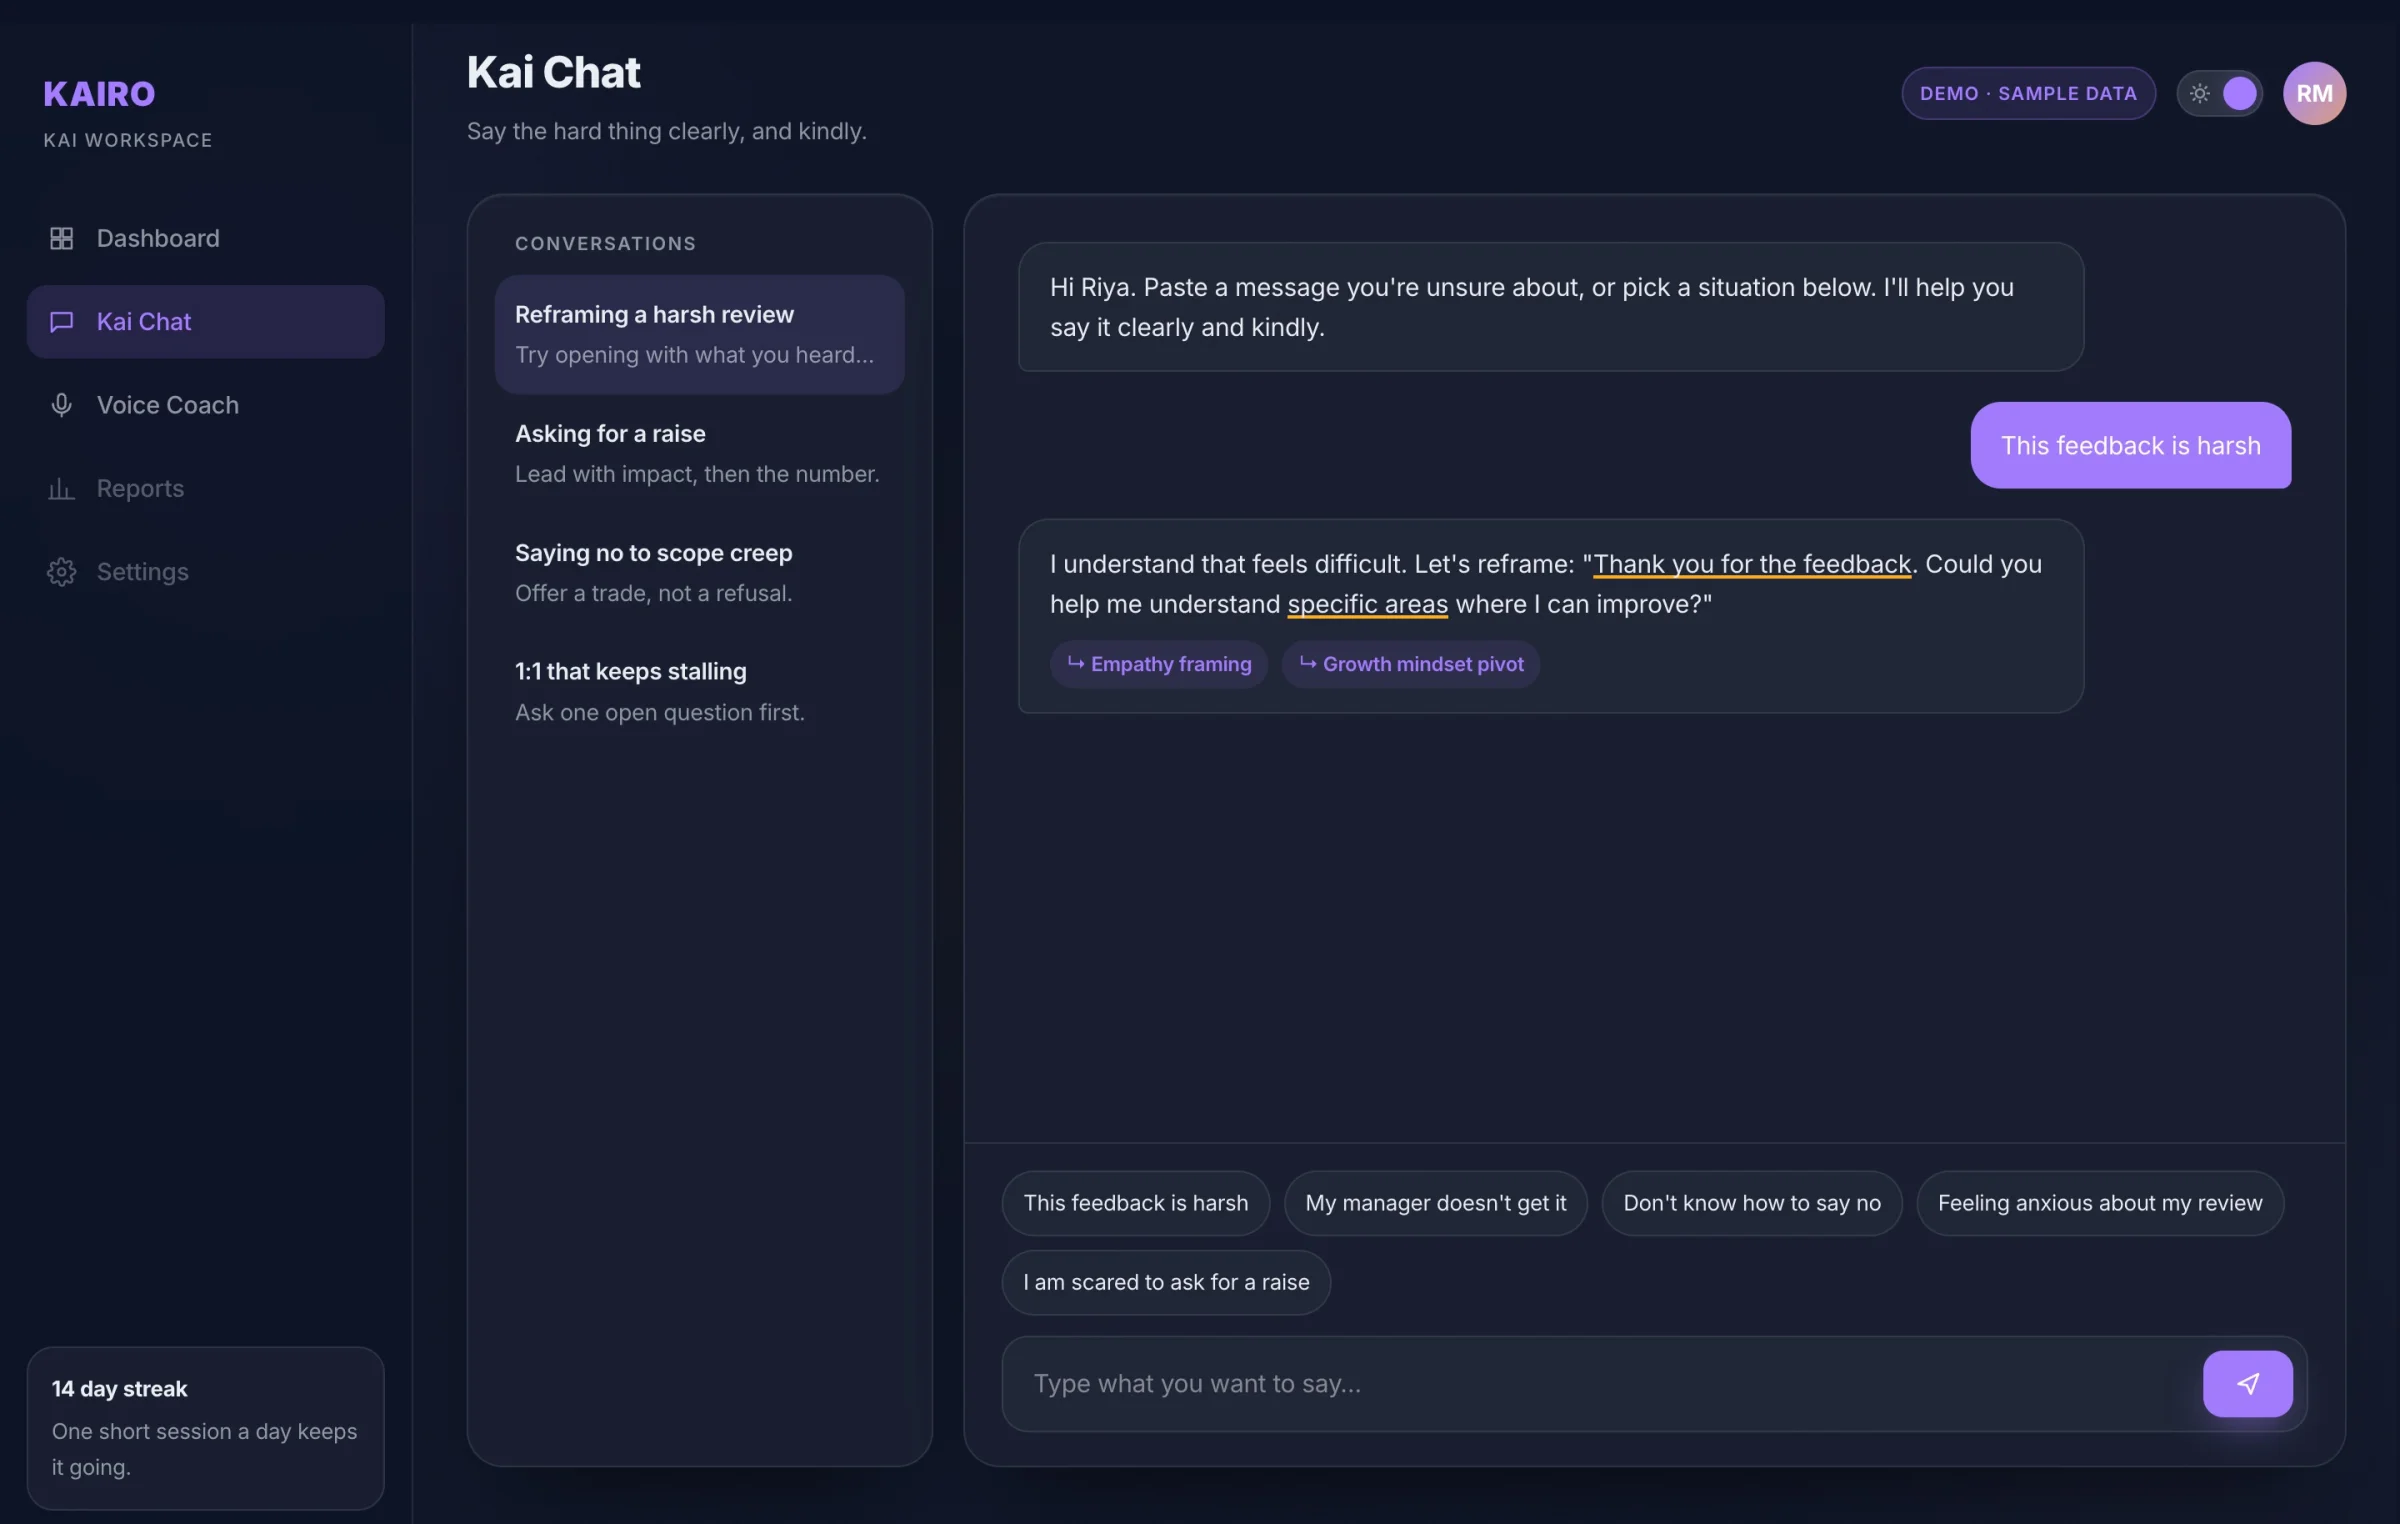The height and width of the screenshot is (1524, 2400).
Task: Open the RM user avatar
Action: (2314, 93)
